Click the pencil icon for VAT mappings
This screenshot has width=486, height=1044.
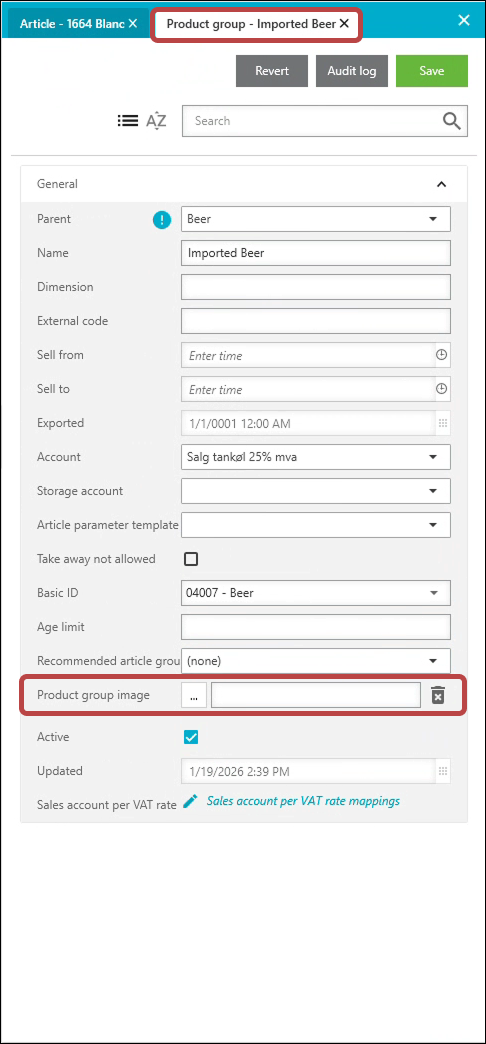190,801
